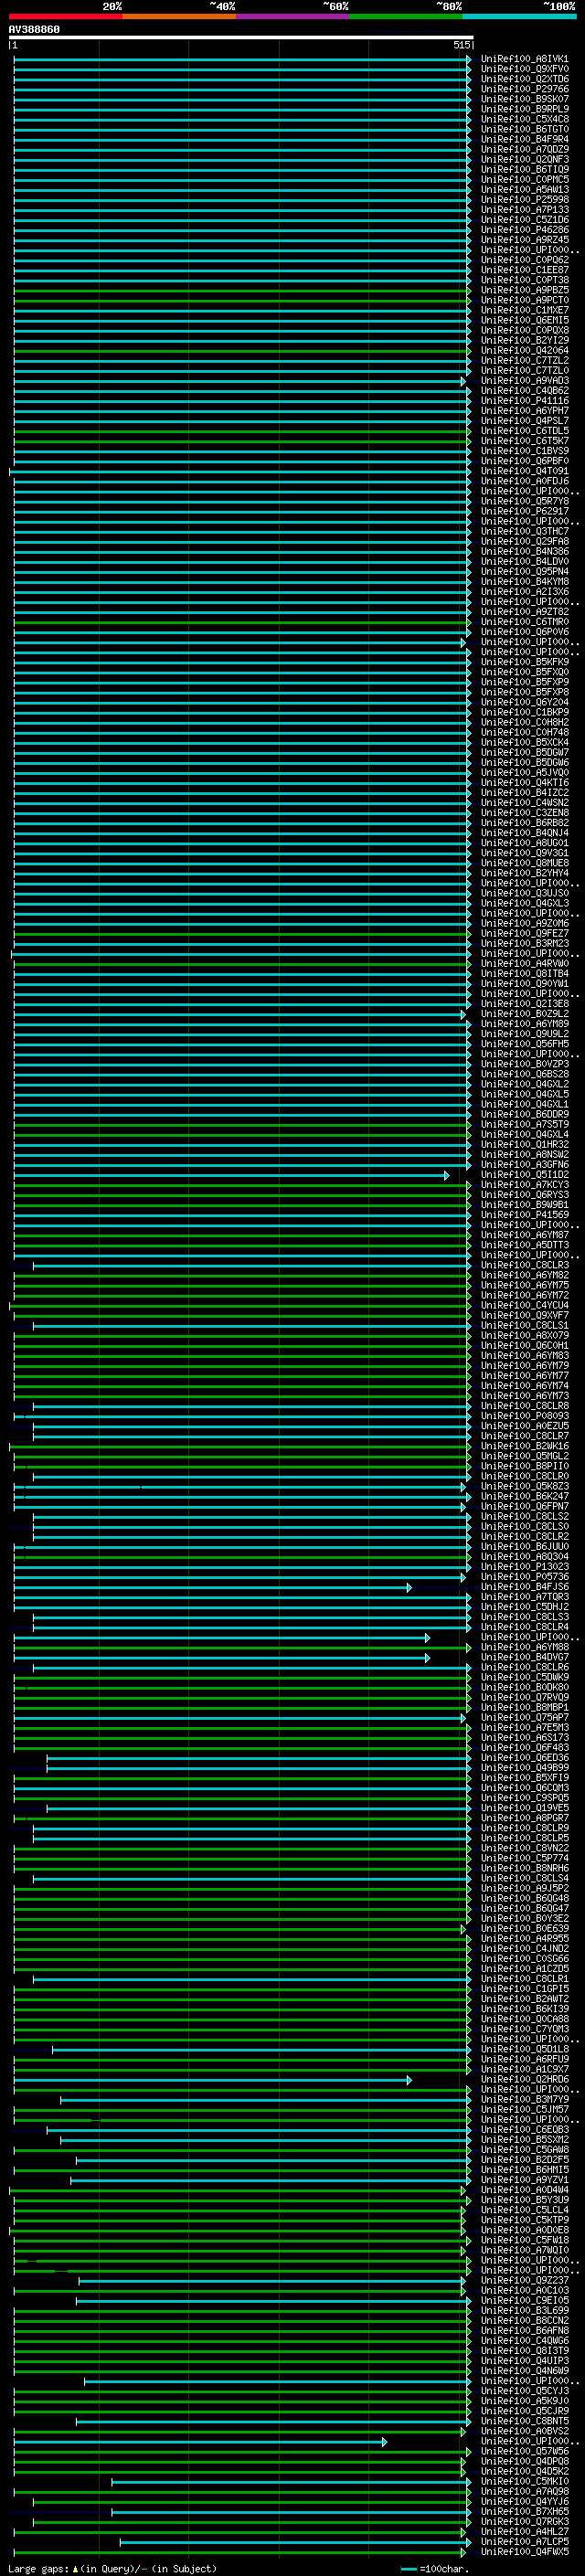The height and width of the screenshot is (2576, 585).
Task: Click UniRef100_Q6Y204 hit name
Action: coord(524,702)
